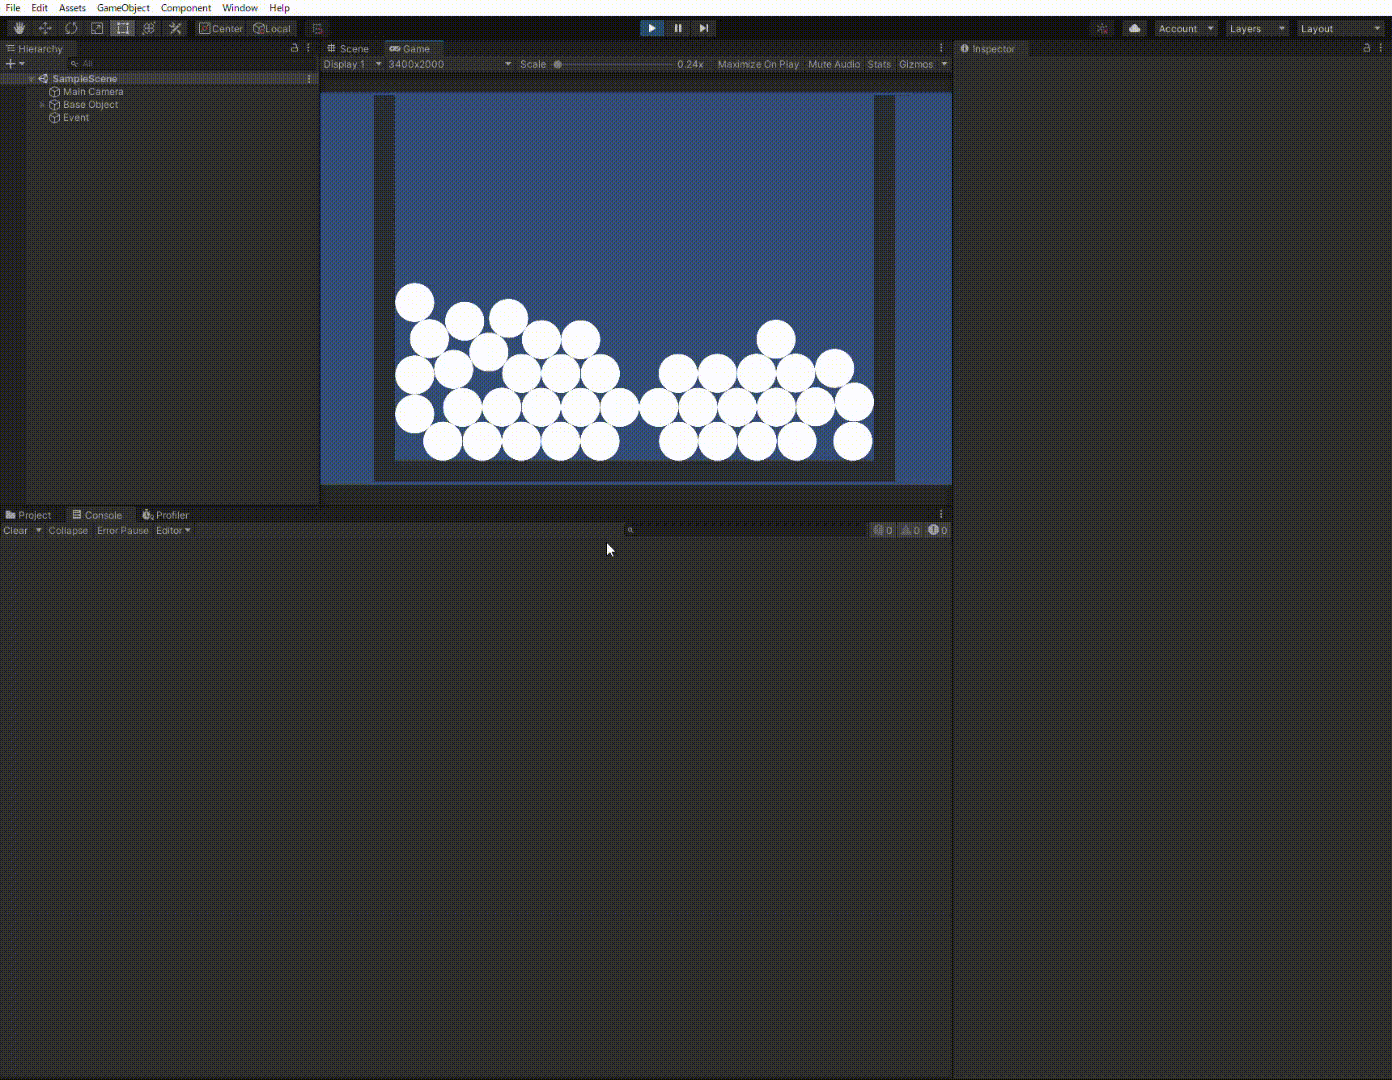Enable Maximize On Play

point(757,64)
